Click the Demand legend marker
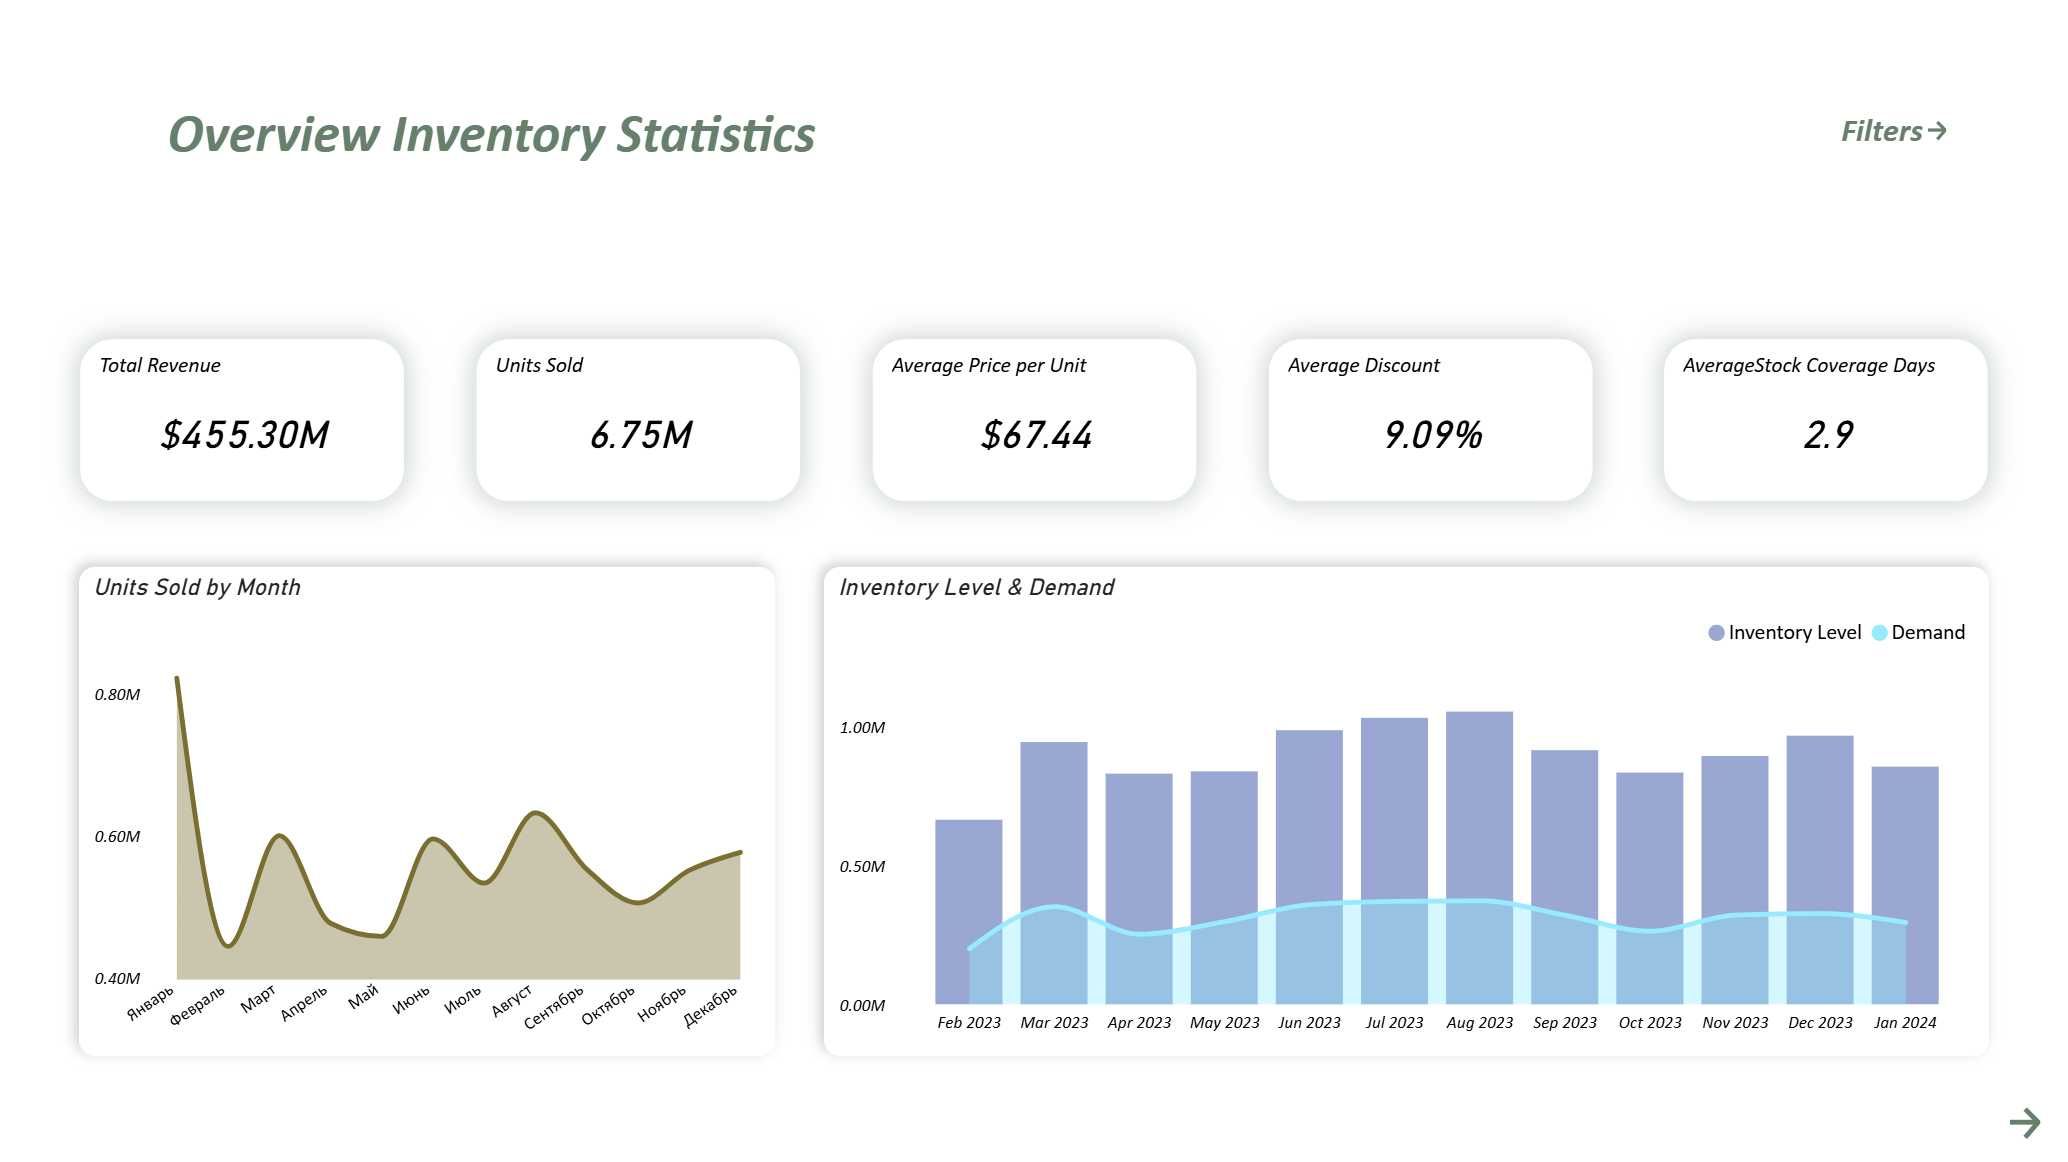This screenshot has width=2068, height=1162. (1879, 633)
